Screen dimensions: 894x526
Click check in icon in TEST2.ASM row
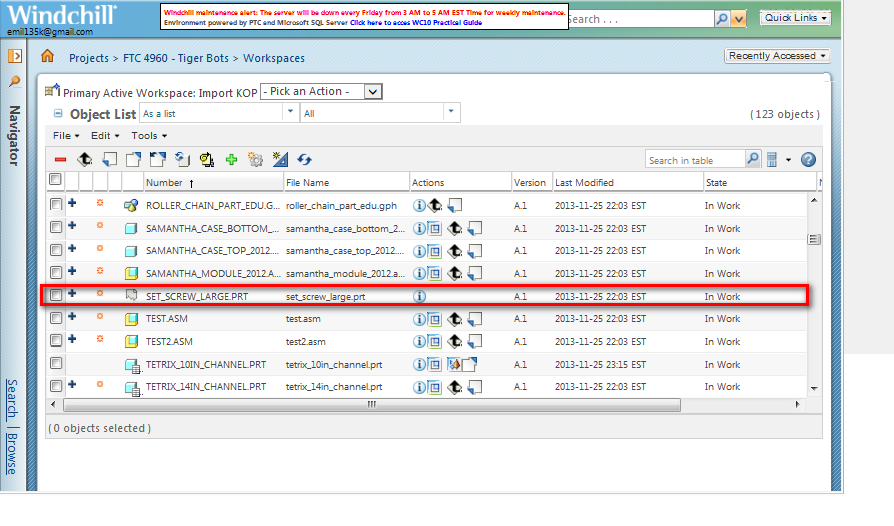pos(475,342)
